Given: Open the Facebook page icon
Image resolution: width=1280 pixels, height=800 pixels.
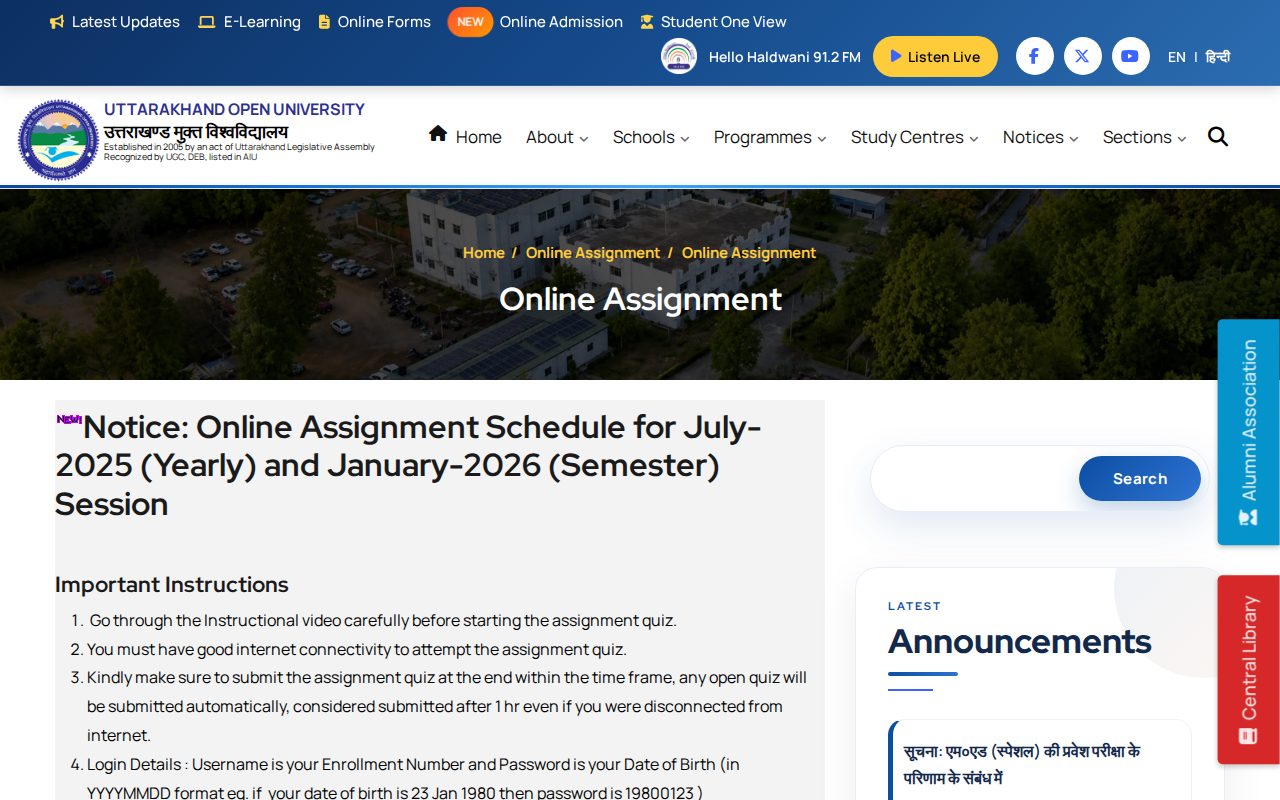Looking at the screenshot, I should coord(1035,56).
